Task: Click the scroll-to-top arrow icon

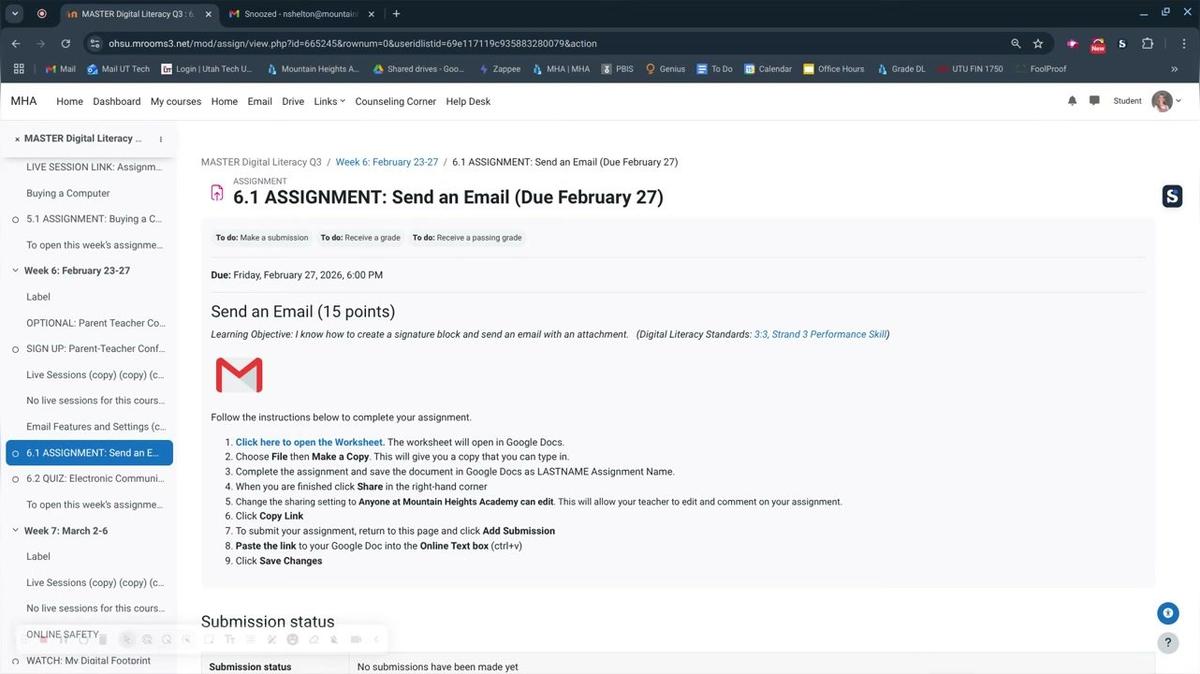Action: (1167, 612)
